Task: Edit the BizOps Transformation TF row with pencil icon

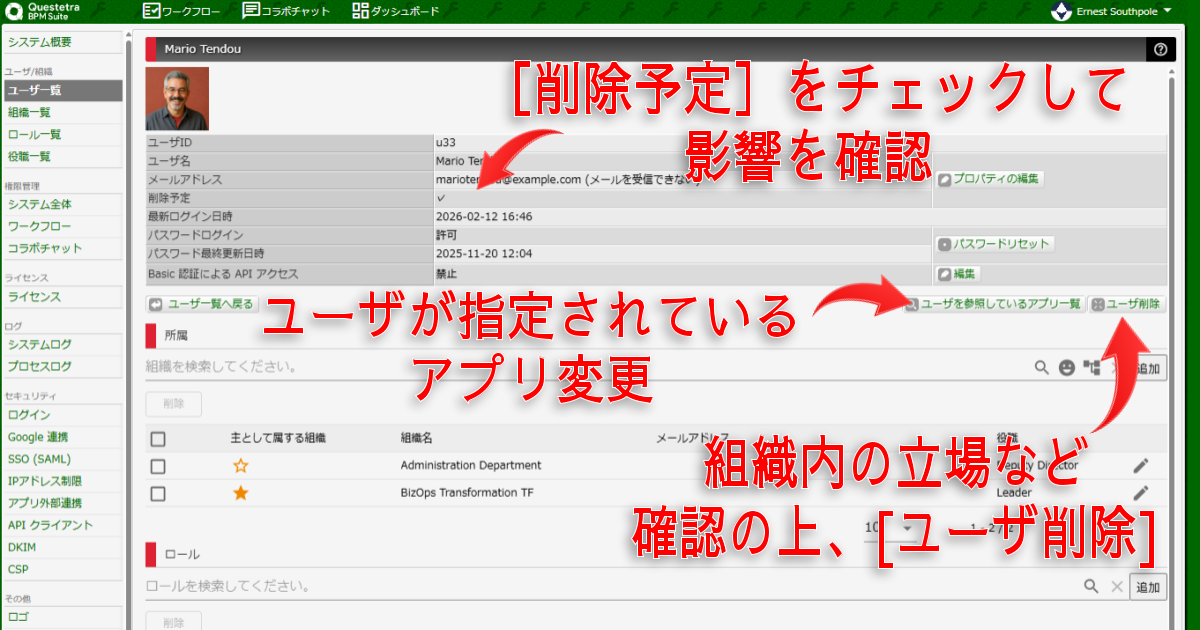Action: point(1141,493)
